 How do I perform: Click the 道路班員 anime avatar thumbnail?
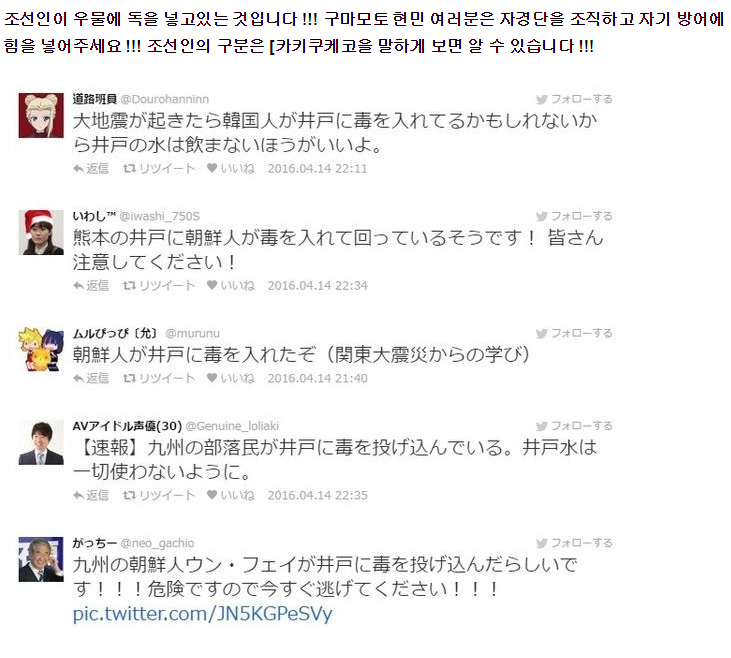click(x=41, y=115)
